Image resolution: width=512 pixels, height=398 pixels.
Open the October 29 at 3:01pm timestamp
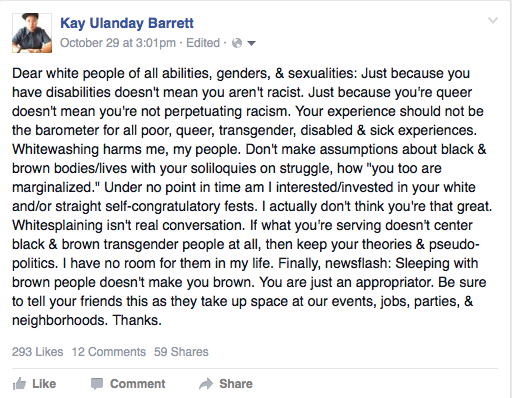coord(118,43)
